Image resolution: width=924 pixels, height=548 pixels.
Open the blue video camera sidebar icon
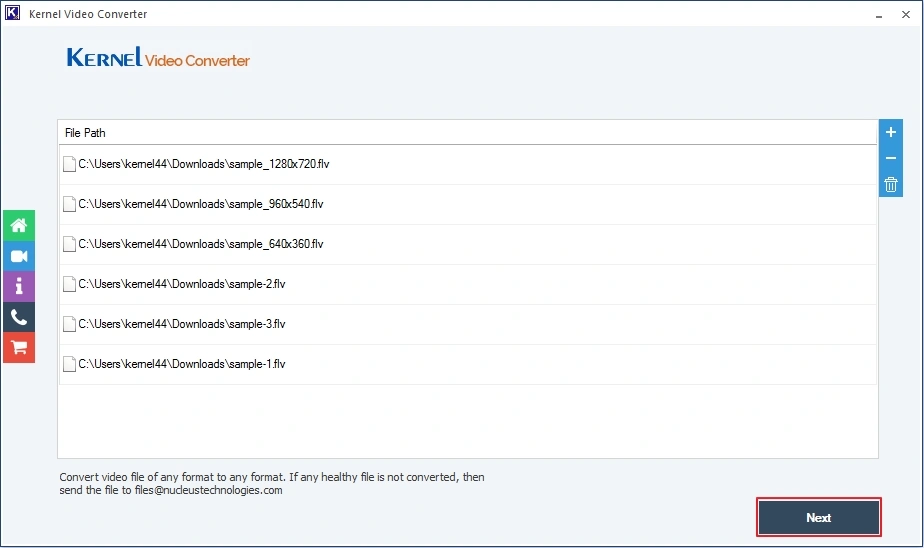pos(19,256)
